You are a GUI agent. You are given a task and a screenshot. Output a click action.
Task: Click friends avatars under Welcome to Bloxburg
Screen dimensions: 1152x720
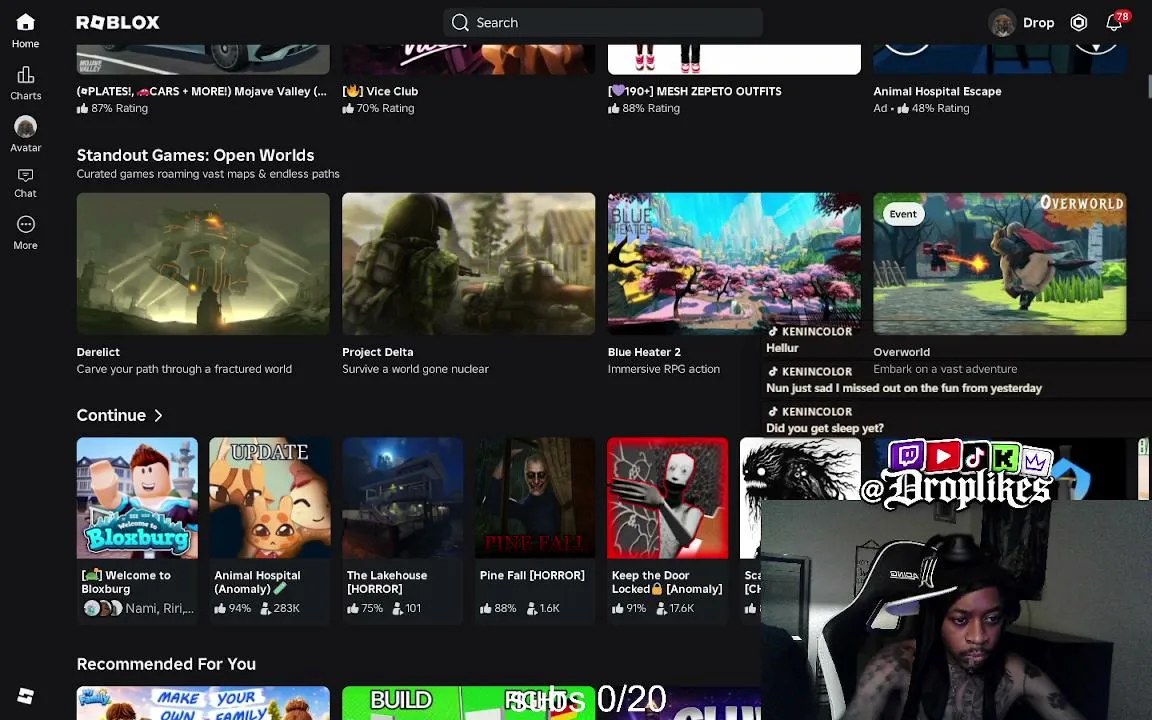click(x=103, y=608)
